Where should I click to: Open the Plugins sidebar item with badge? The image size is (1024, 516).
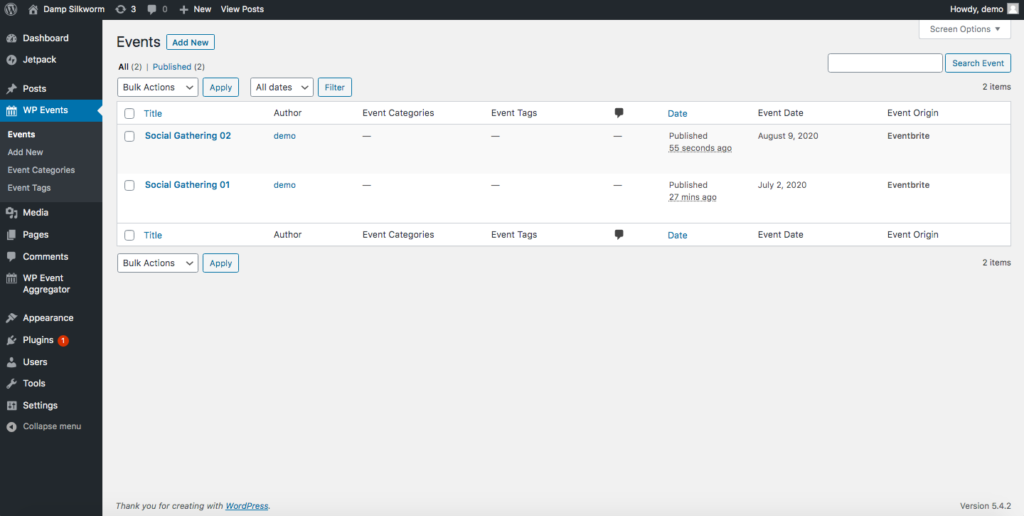[38, 340]
